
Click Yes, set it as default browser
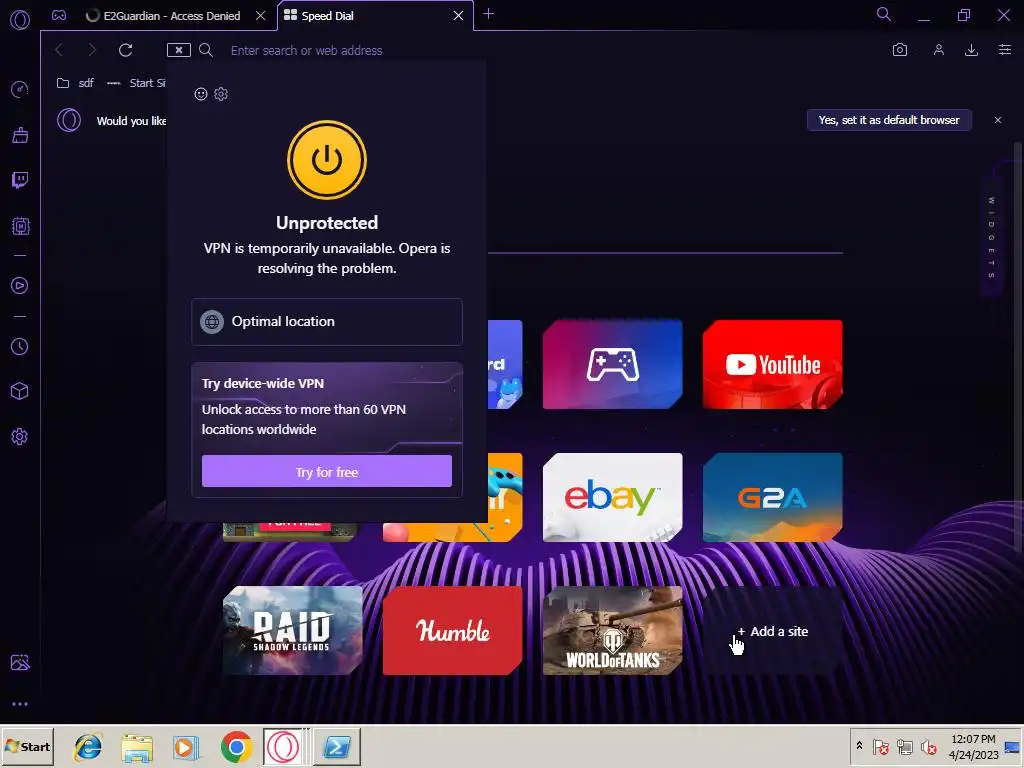[889, 120]
